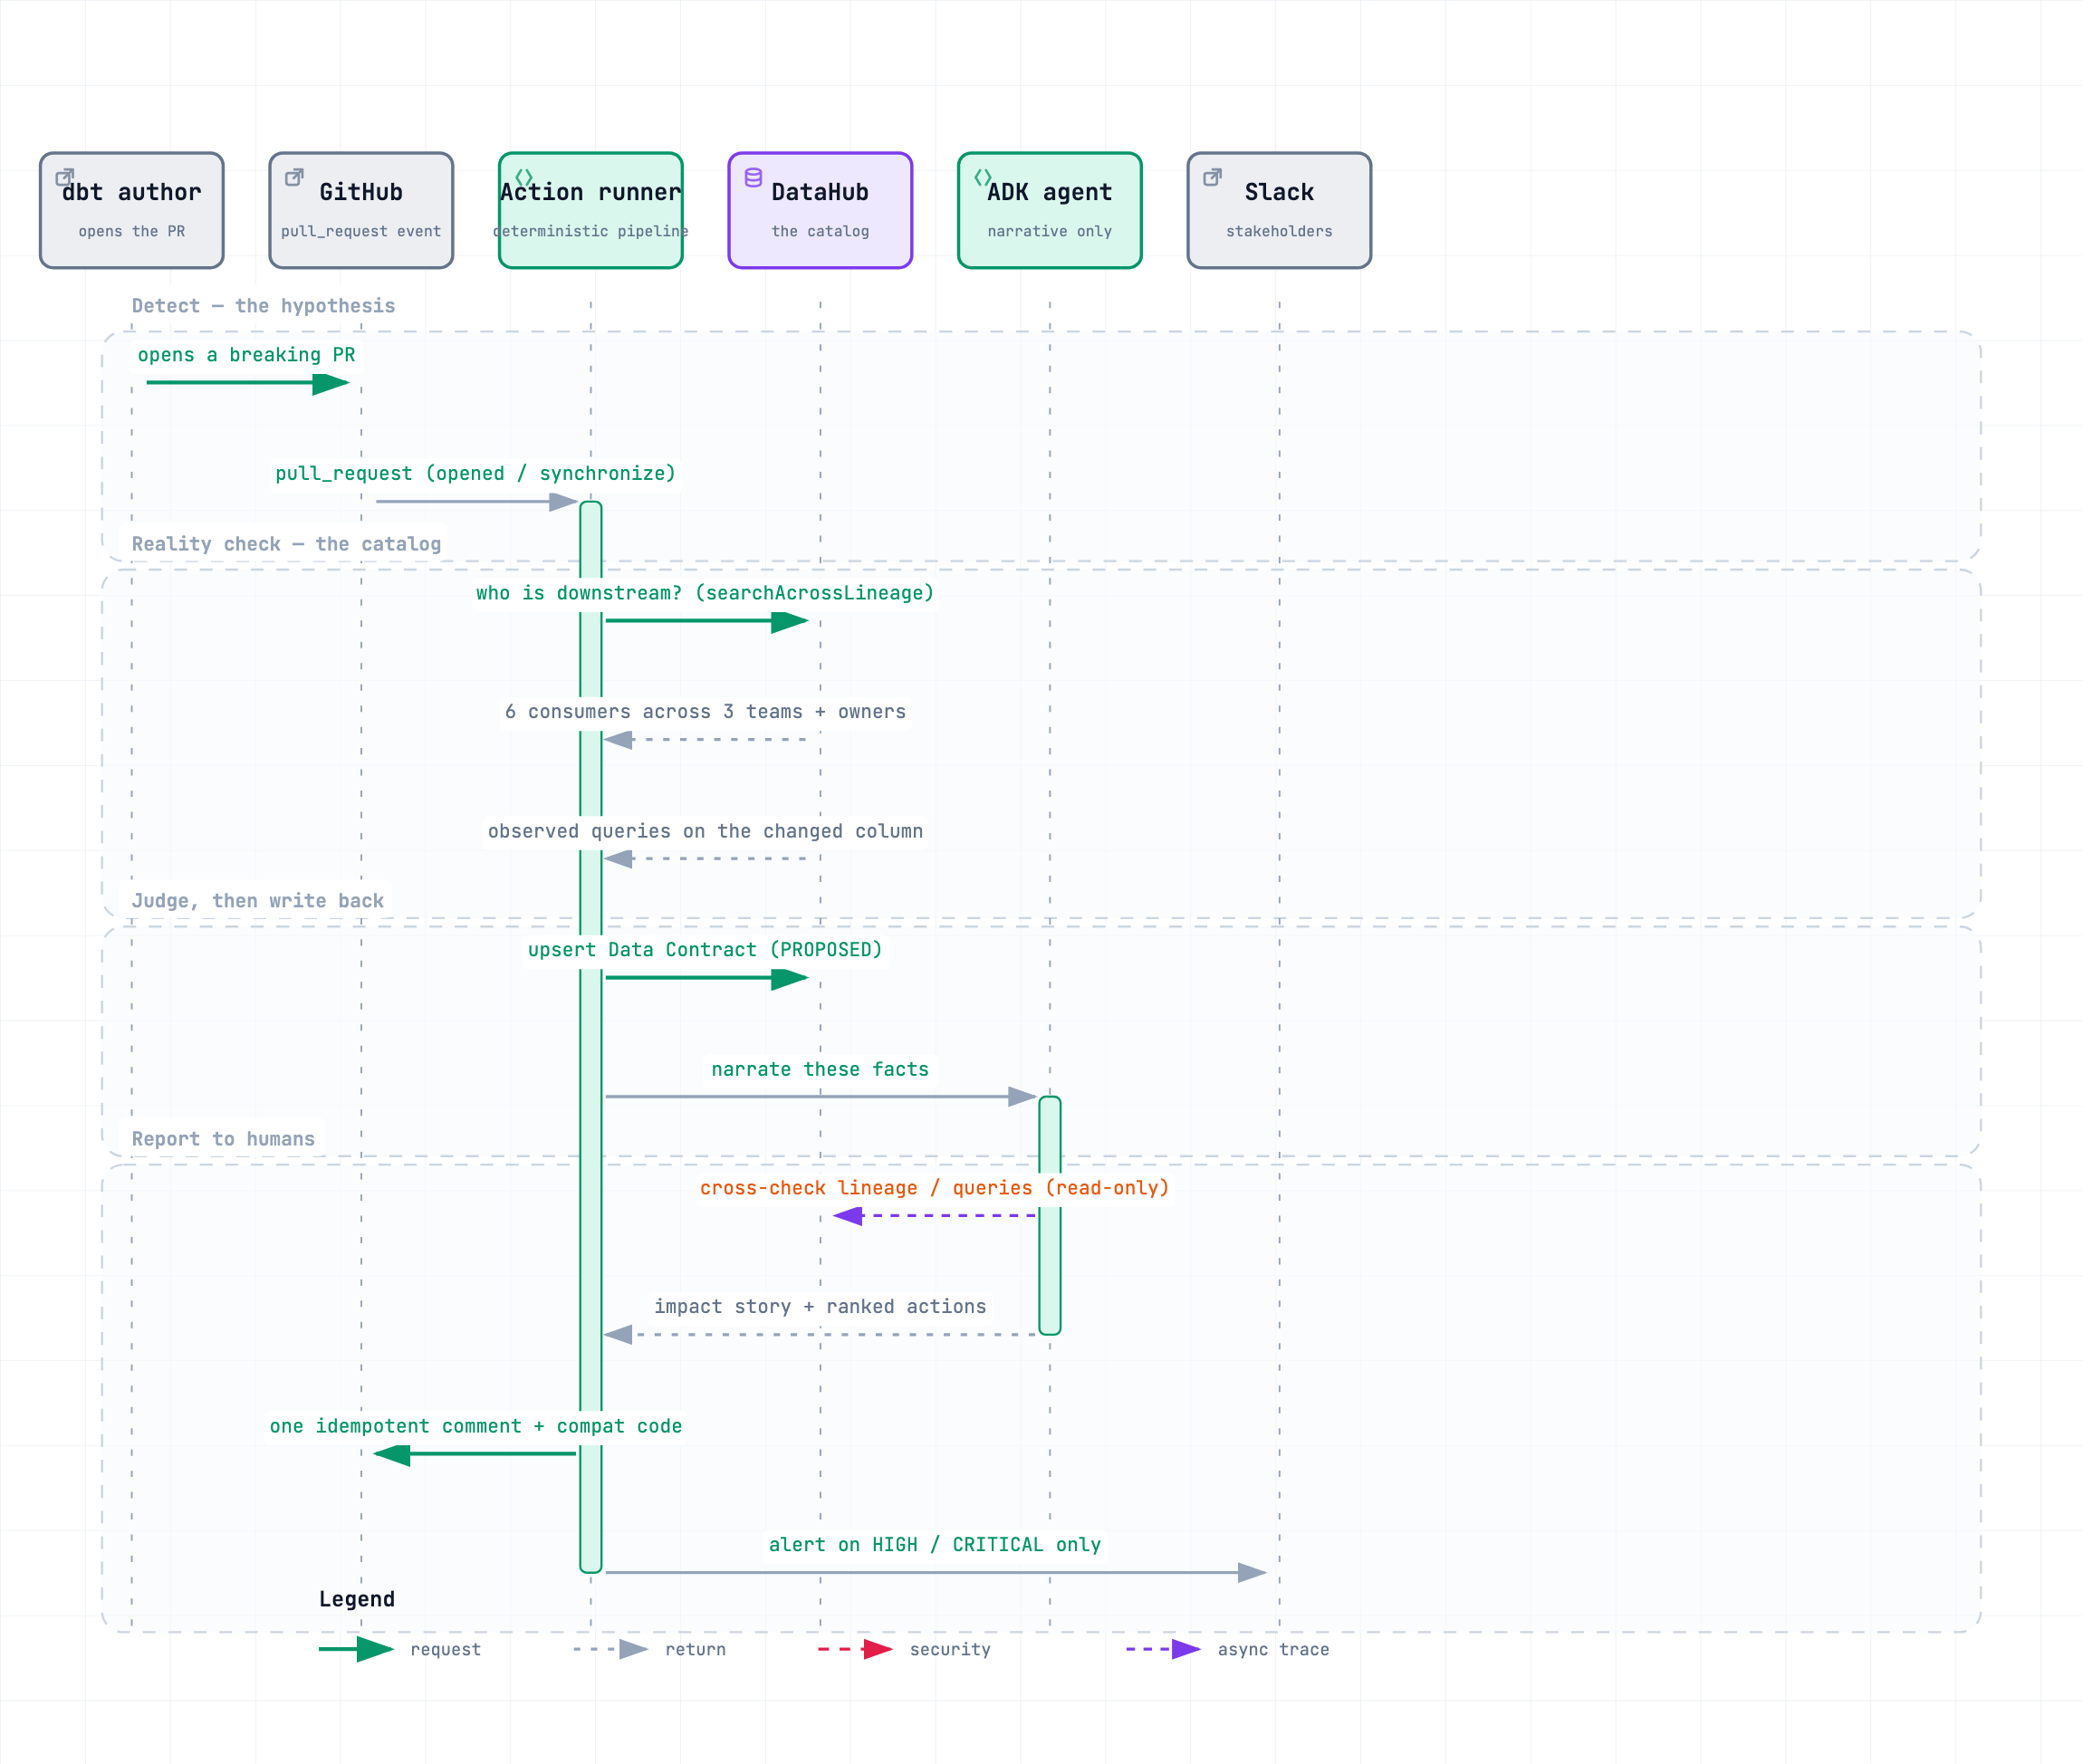Click the 'Report to humans' phase label
The height and width of the screenshot is (1764, 2083).
pos(223,1139)
